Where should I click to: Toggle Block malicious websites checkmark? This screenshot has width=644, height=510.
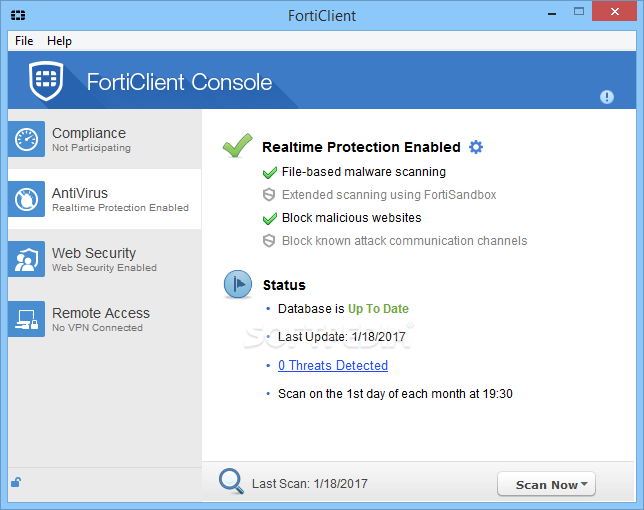tap(269, 218)
